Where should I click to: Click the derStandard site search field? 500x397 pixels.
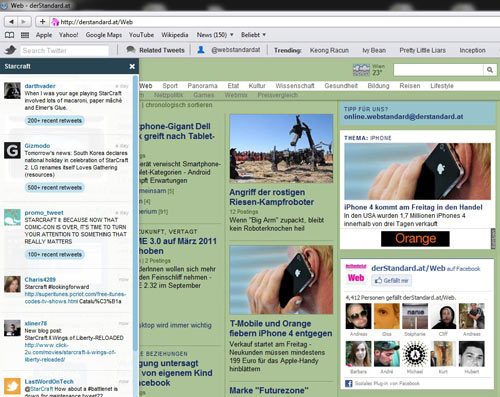coord(439,70)
